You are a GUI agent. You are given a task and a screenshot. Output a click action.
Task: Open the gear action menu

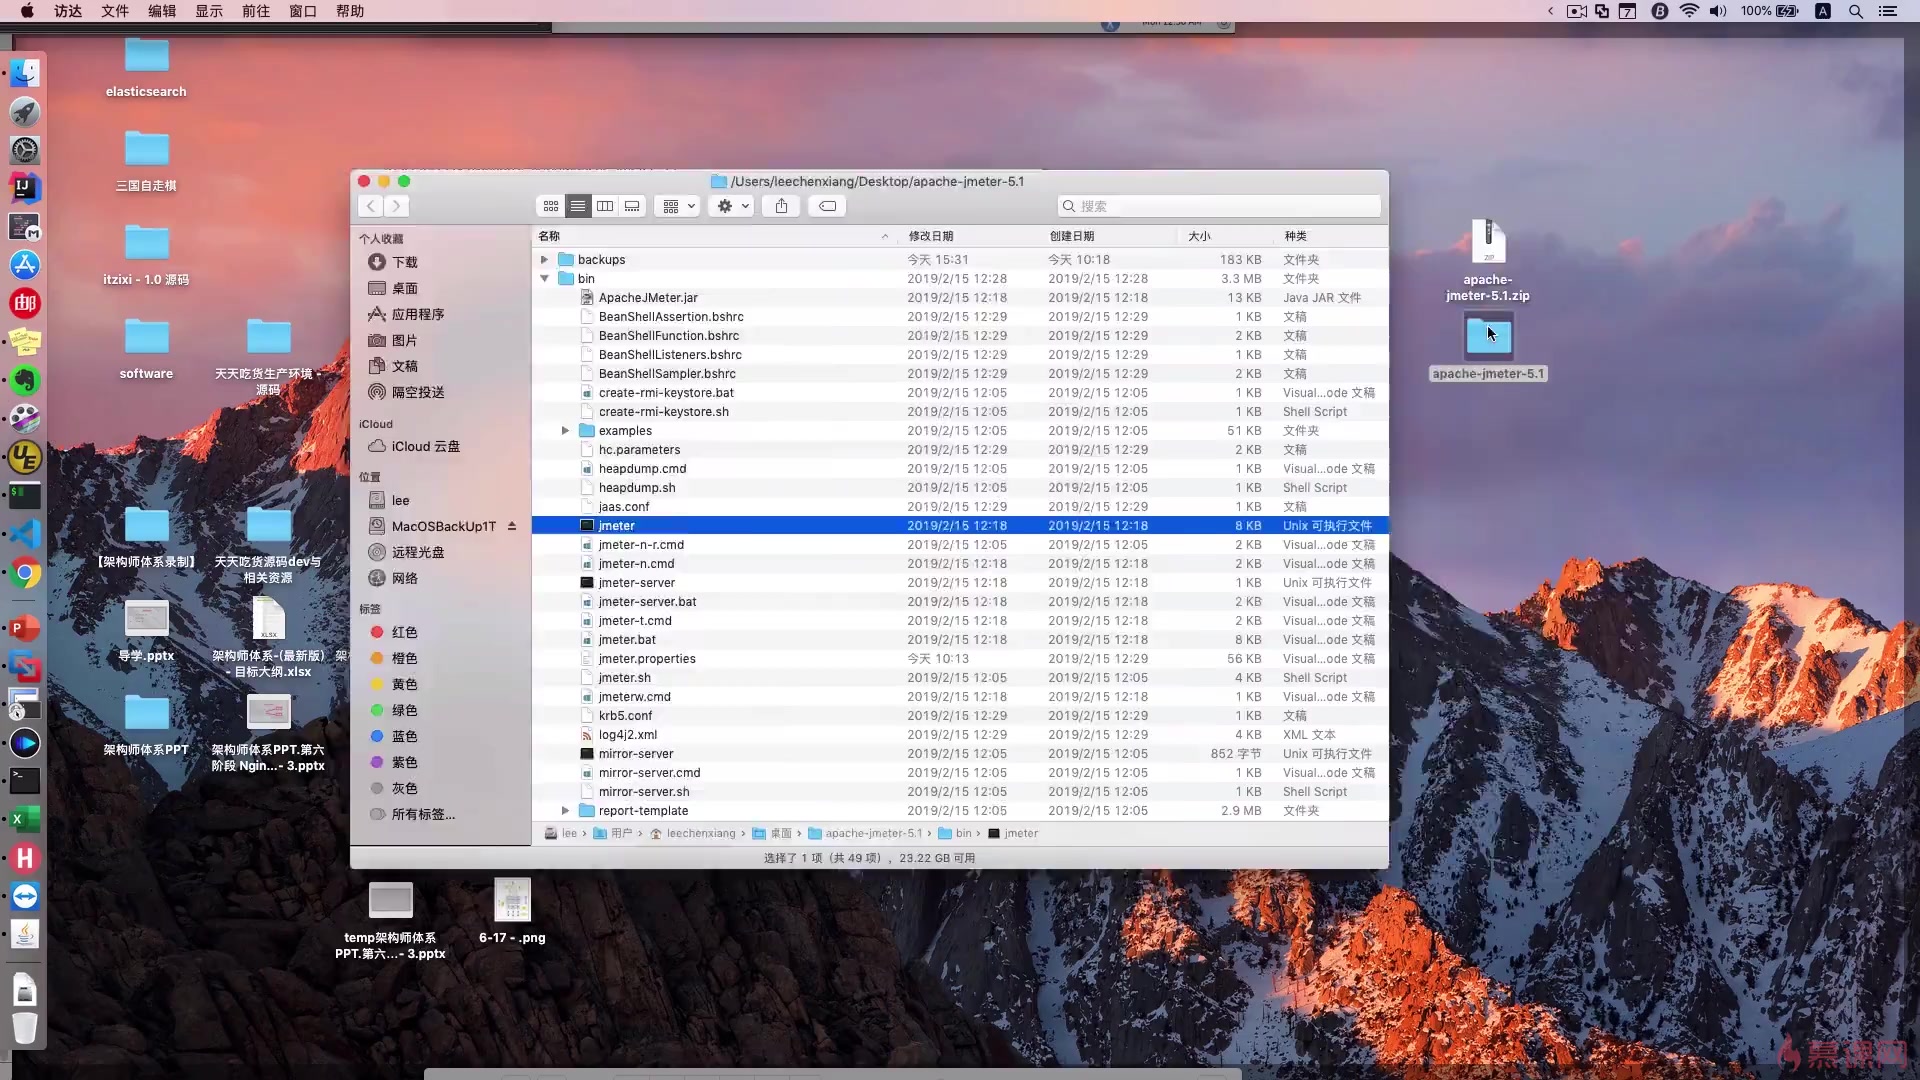(x=733, y=206)
